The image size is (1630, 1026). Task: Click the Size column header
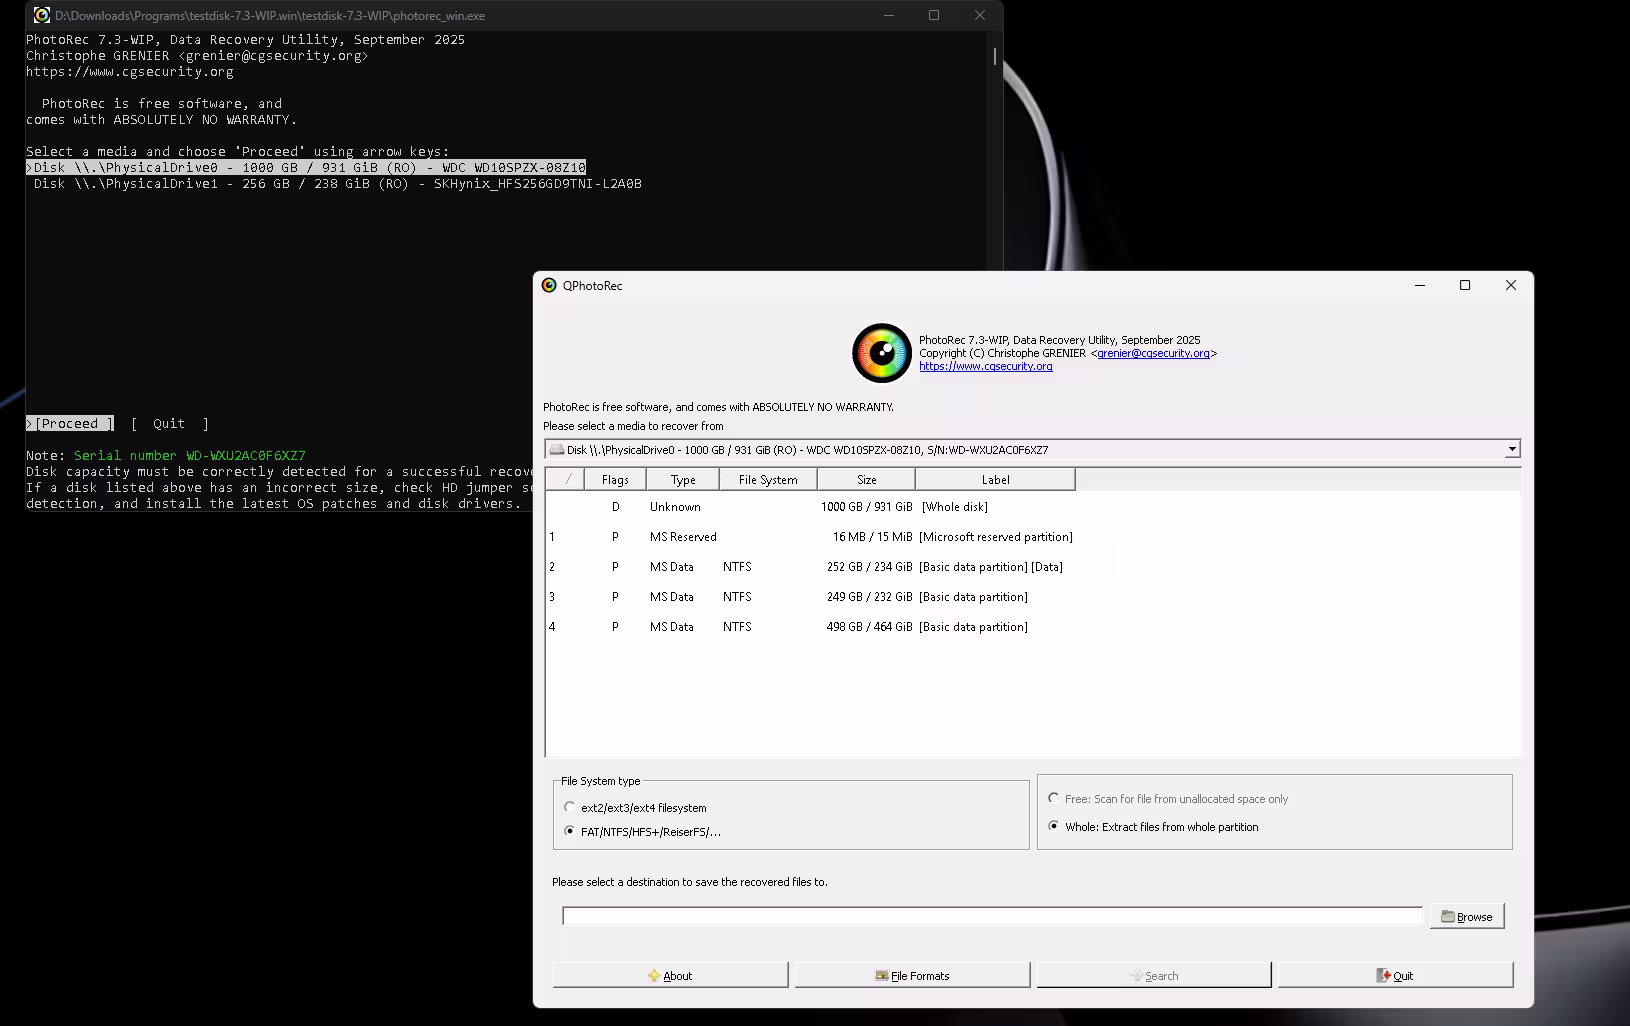[866, 480]
